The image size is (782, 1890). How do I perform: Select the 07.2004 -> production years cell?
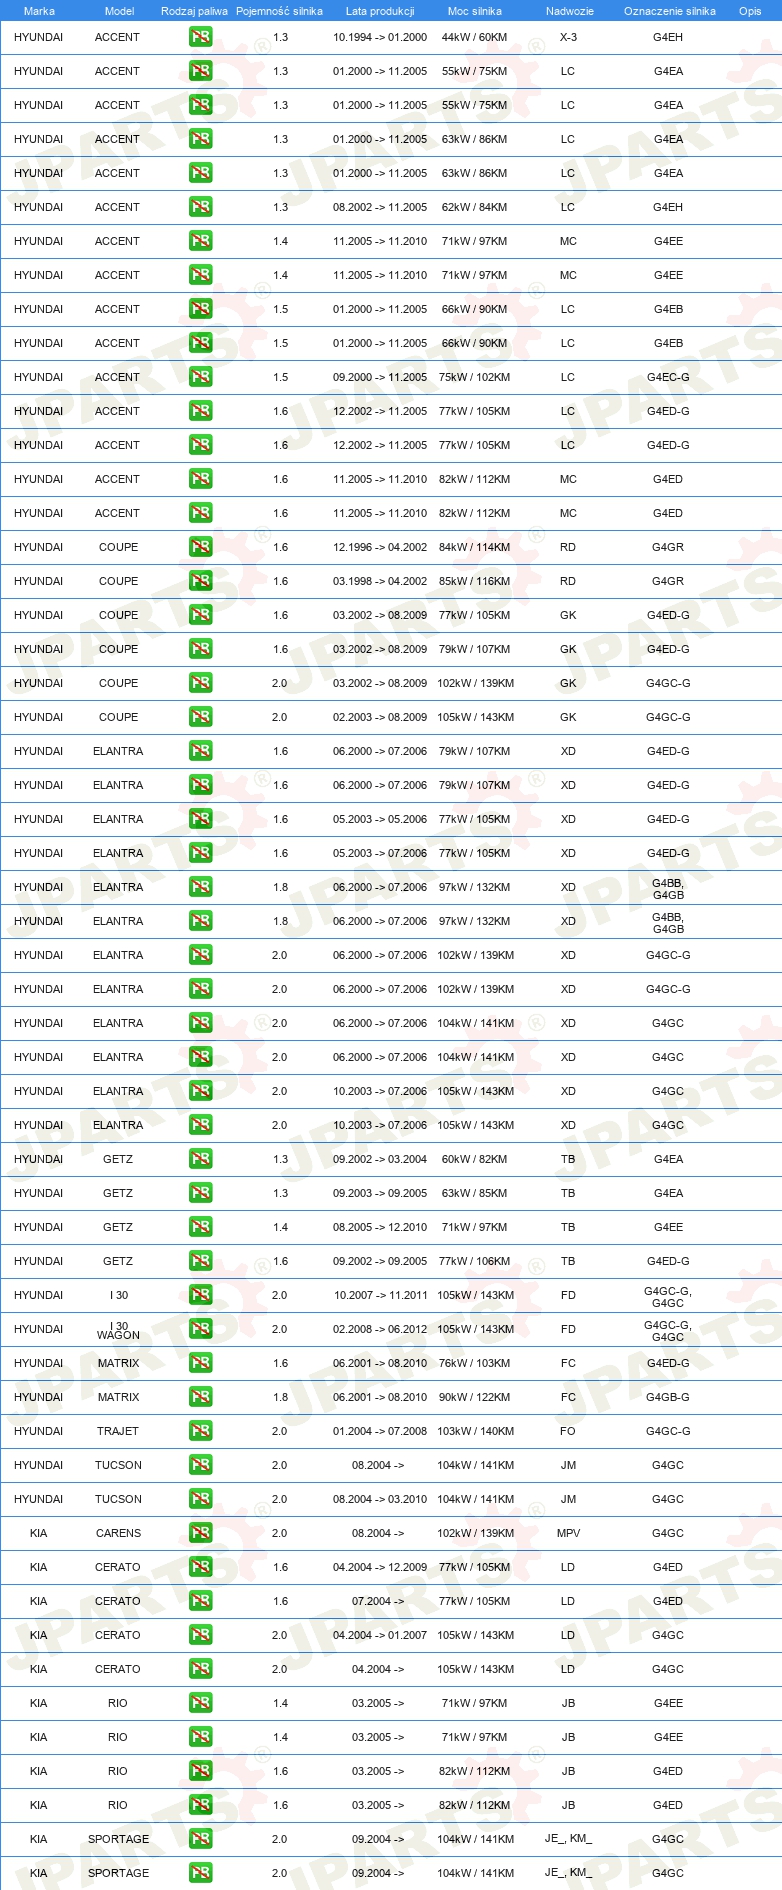378,1601
